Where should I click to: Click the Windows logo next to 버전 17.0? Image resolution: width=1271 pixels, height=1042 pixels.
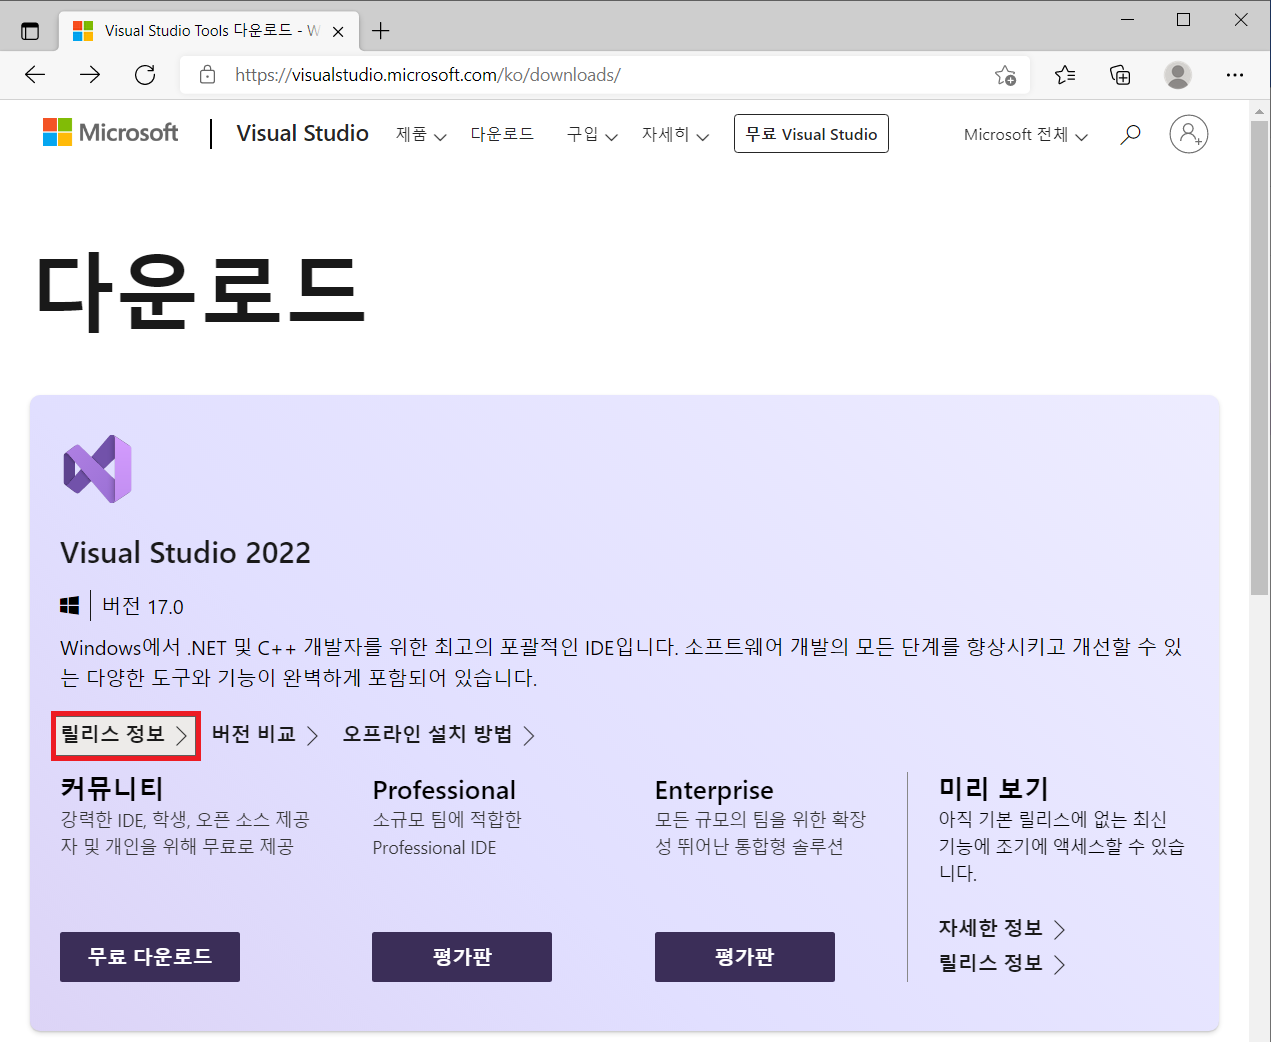(70, 606)
